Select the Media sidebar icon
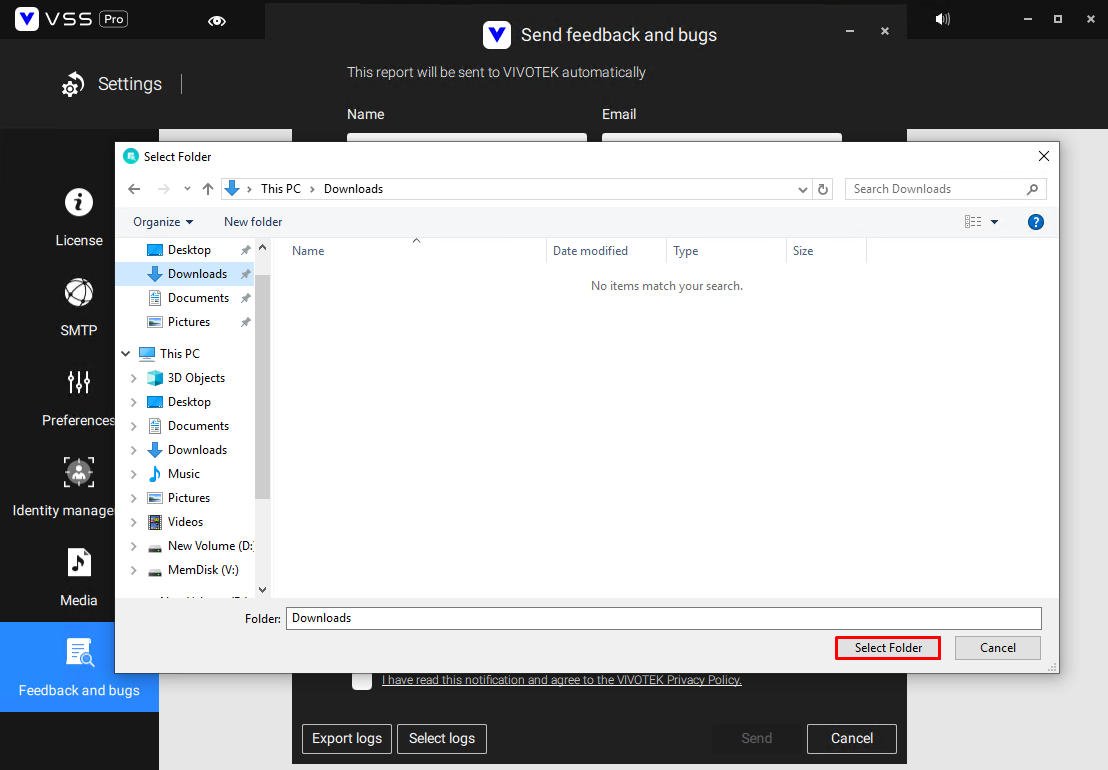Image resolution: width=1108 pixels, height=770 pixels. coord(79,562)
